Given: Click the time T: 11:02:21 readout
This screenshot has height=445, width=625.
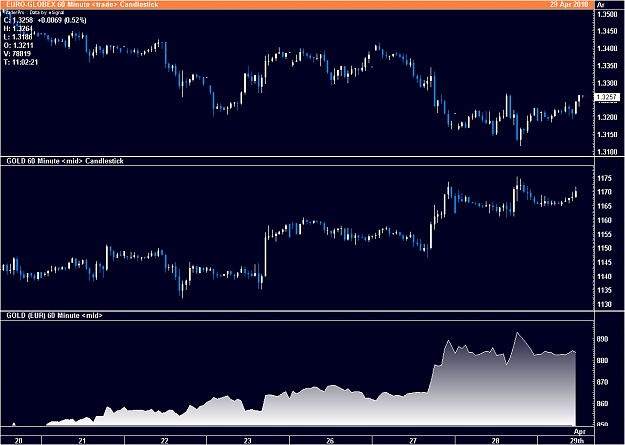Looking at the screenshot, I should click(x=21, y=62).
